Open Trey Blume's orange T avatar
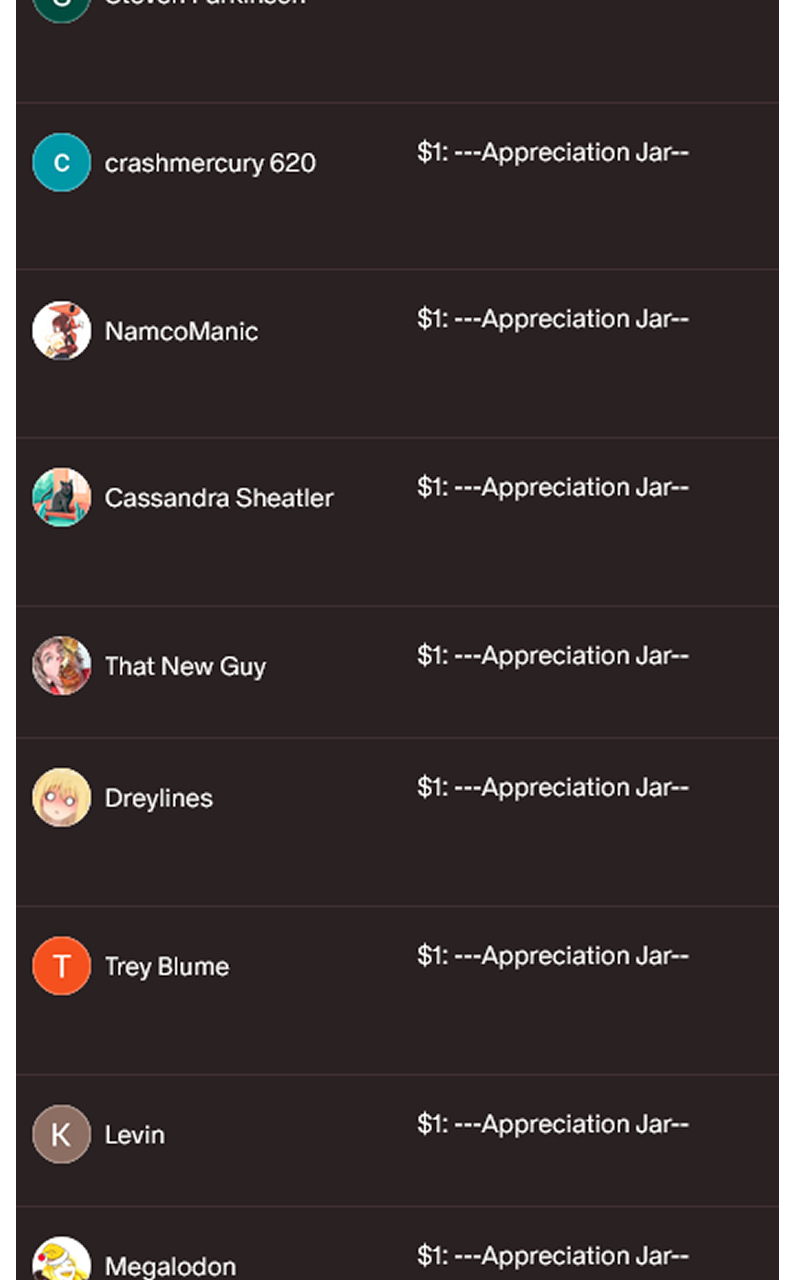Image resolution: width=800 pixels, height=1280 pixels. point(61,966)
